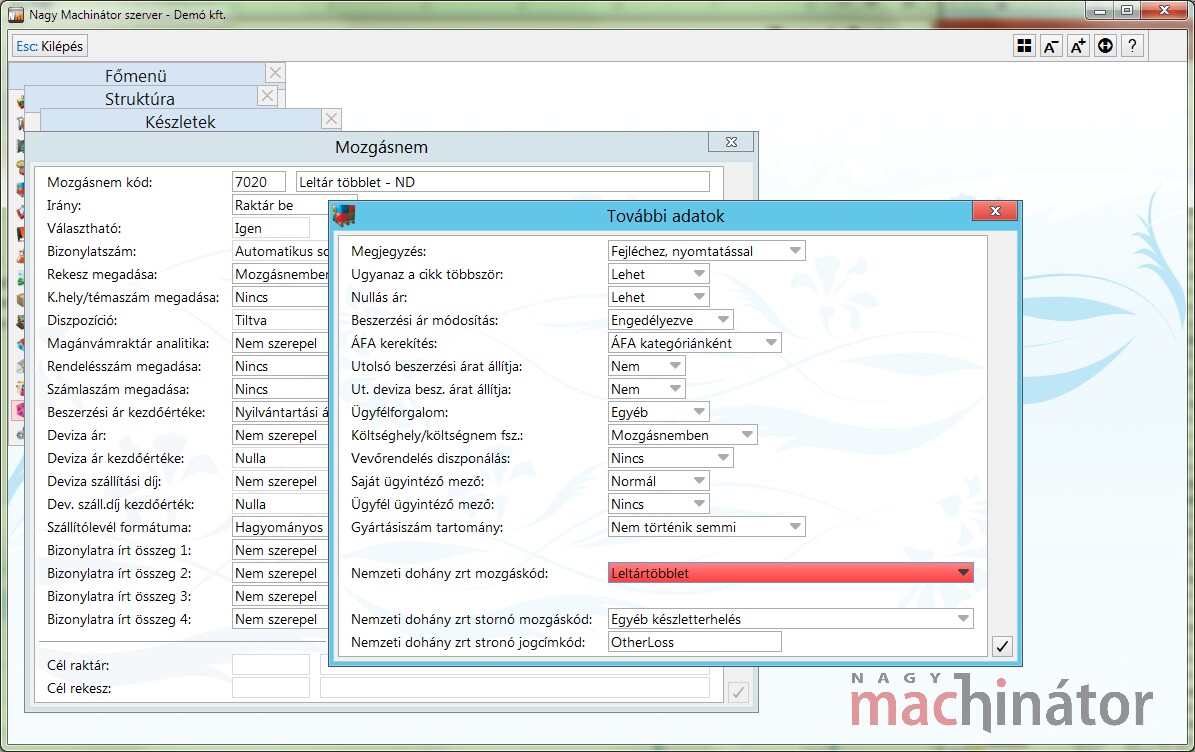This screenshot has height=752, width=1195.
Task: Click Beszerzési ár kezdőértéke field
Action: [x=280, y=412]
